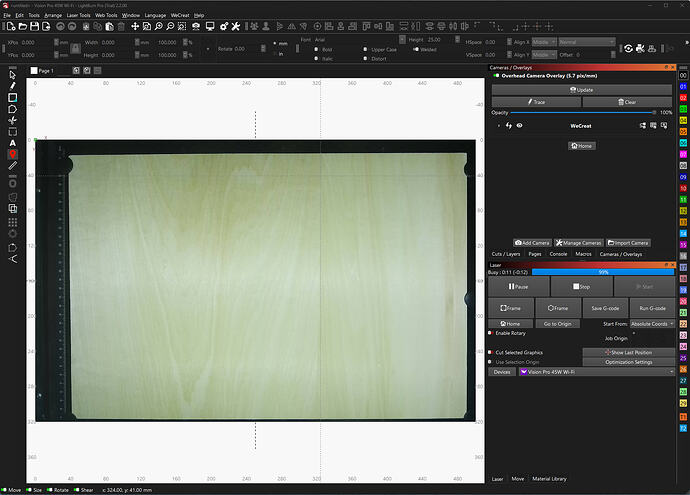Create a new file from toolbar

point(11,26)
